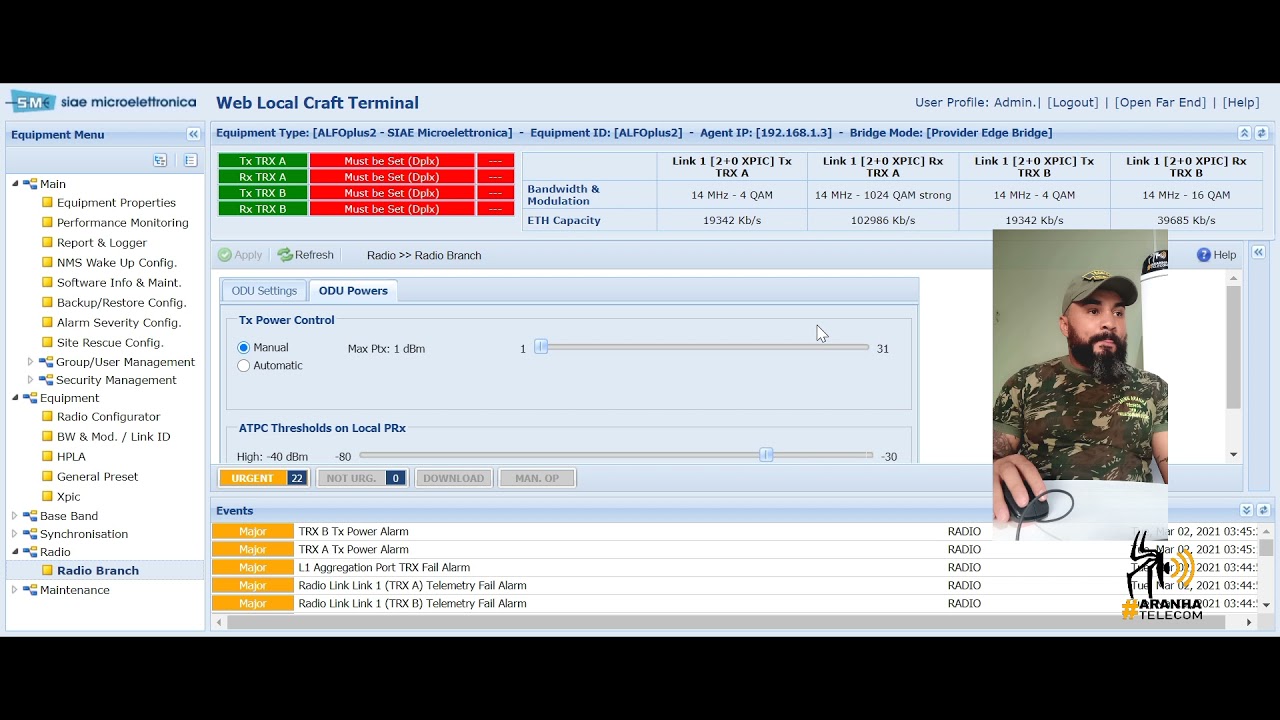Open General Preset
The height and width of the screenshot is (720, 1280).
pyautogui.click(x=97, y=477)
